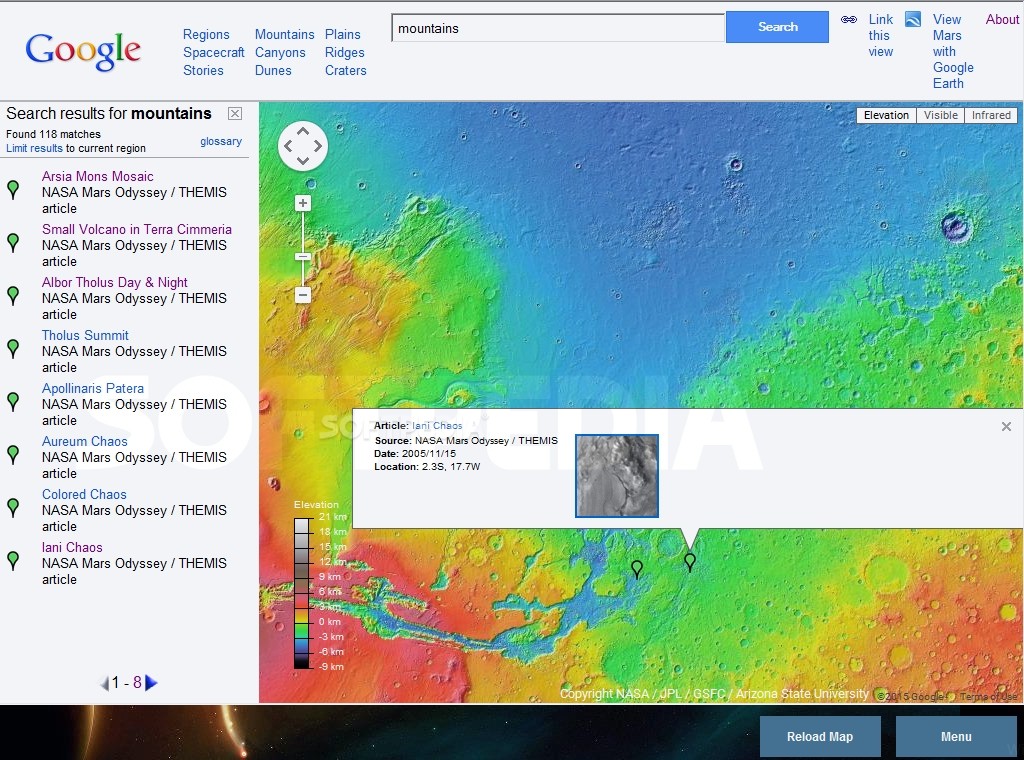Image resolution: width=1024 pixels, height=760 pixels.
Task: Click the map pin left of the balloon pointer
Action: 637,569
